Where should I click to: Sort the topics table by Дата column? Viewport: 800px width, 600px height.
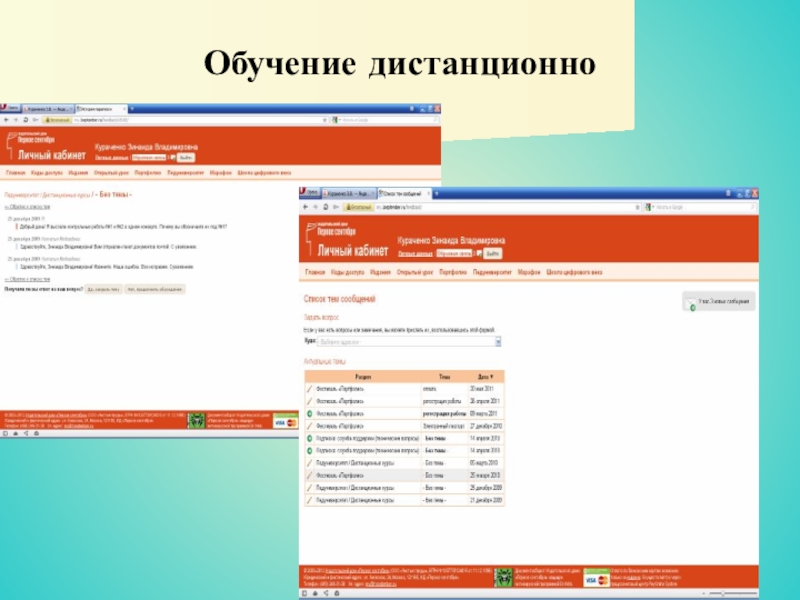(486, 377)
